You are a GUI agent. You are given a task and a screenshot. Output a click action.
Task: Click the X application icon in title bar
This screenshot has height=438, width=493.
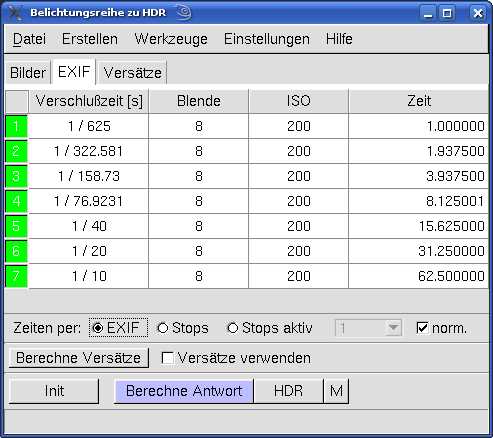pyautogui.click(x=15, y=13)
